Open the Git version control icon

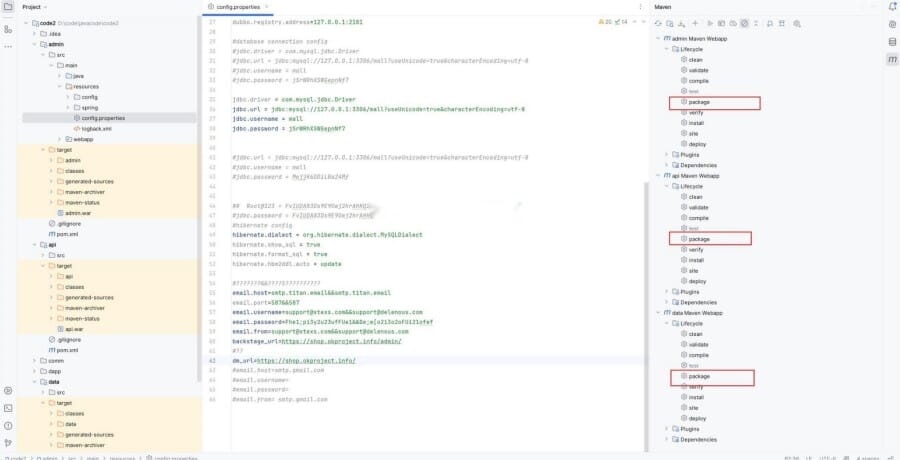(7, 441)
